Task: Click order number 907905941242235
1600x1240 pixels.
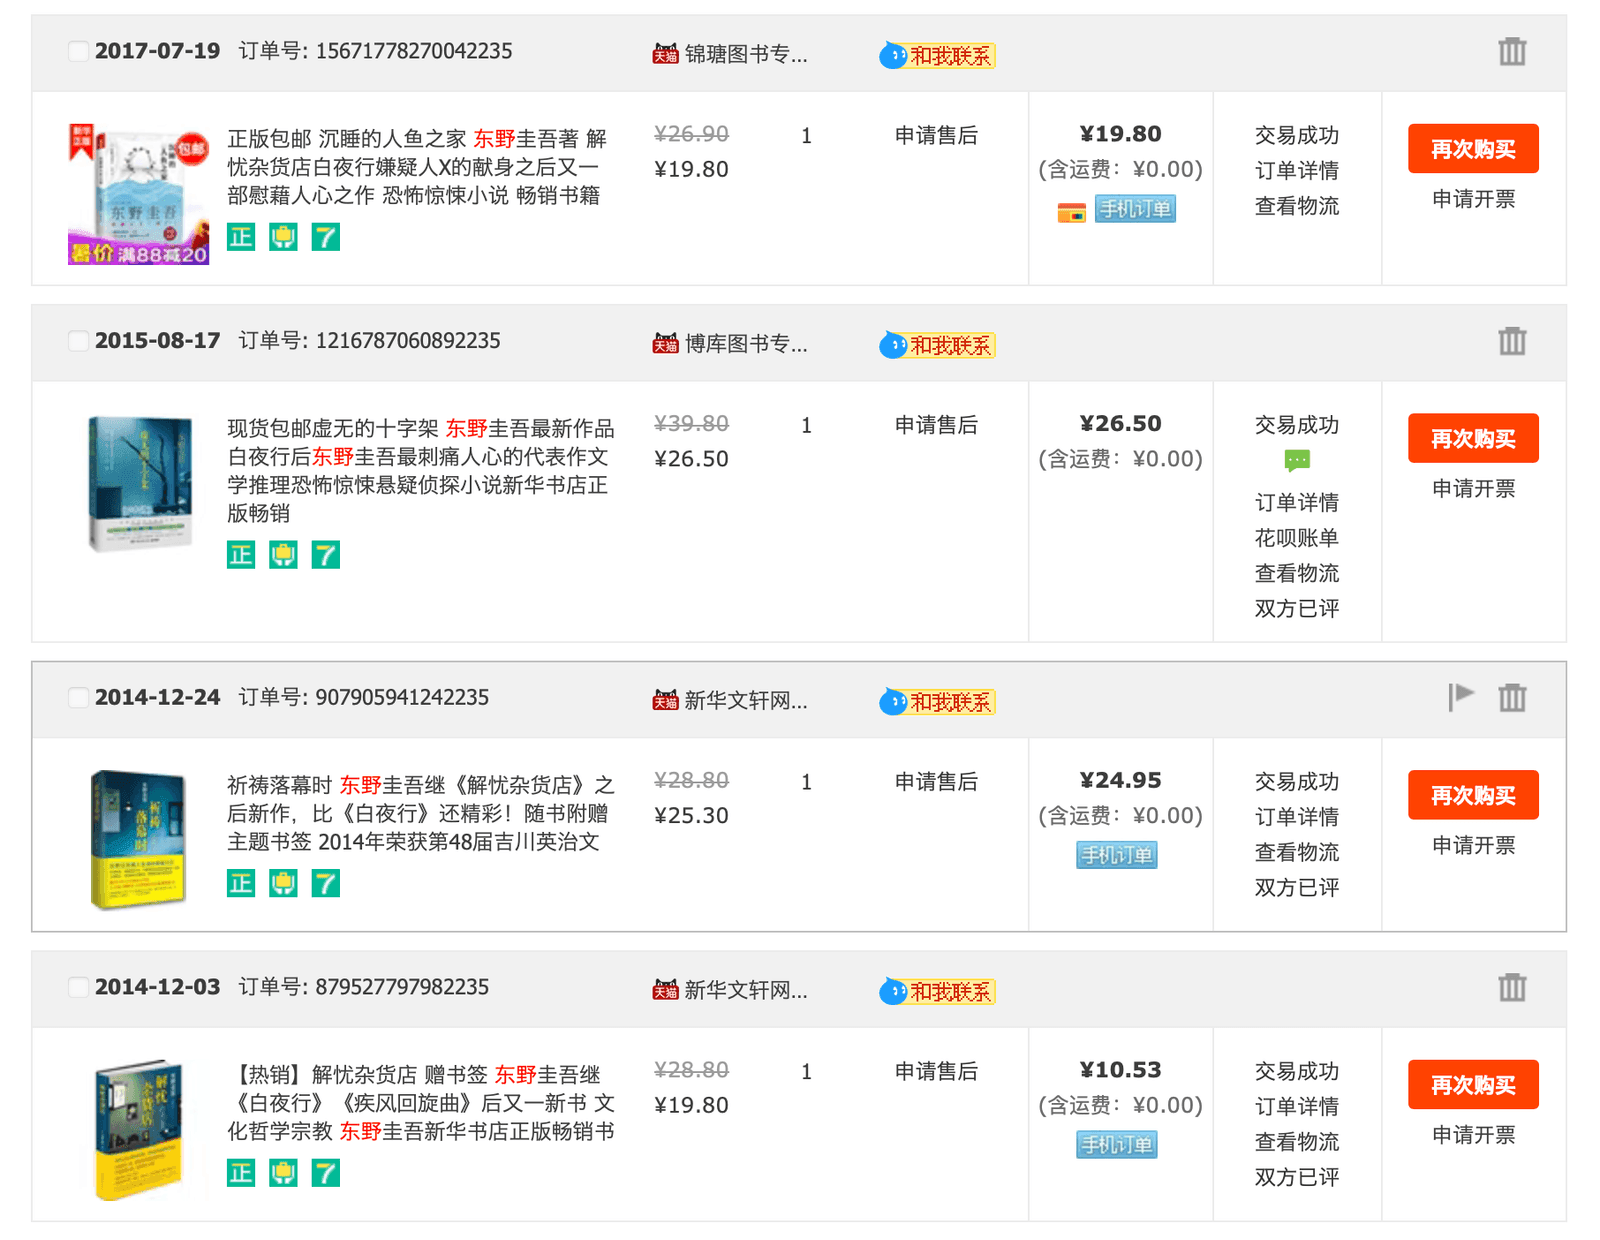Action: tap(402, 697)
